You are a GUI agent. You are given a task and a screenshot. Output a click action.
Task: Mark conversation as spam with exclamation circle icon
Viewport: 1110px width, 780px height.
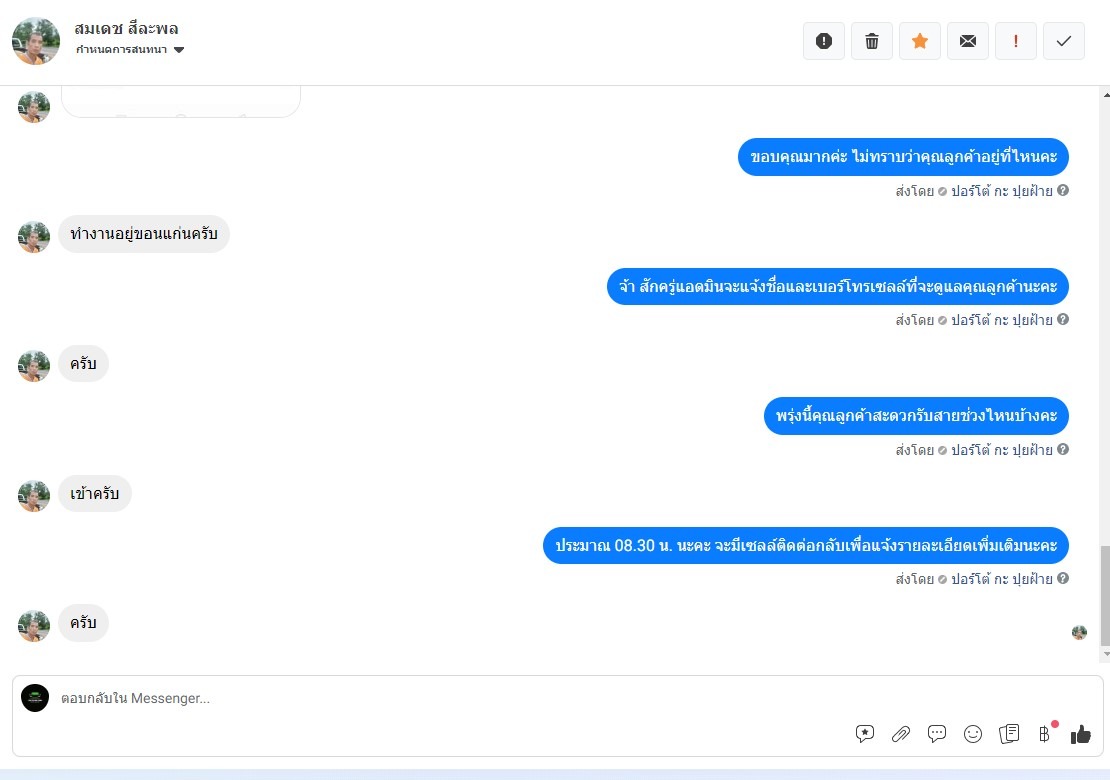(823, 41)
